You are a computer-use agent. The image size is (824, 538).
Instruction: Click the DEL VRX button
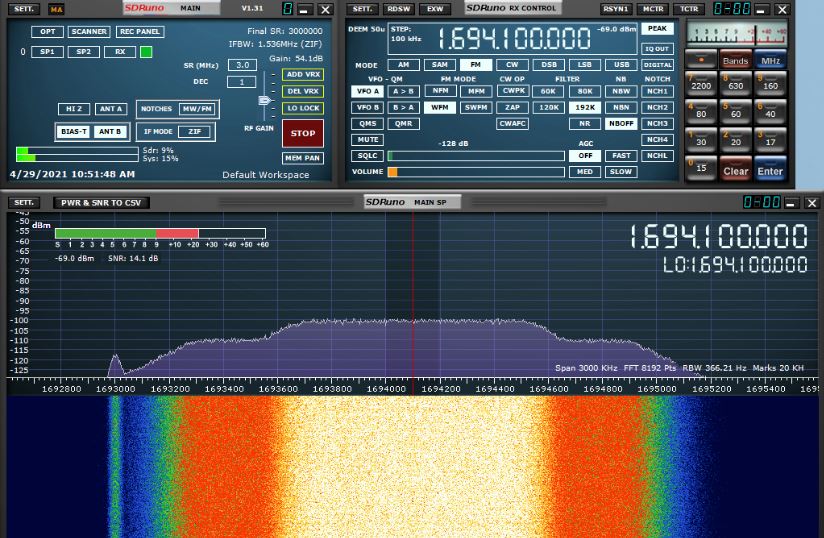[303, 91]
